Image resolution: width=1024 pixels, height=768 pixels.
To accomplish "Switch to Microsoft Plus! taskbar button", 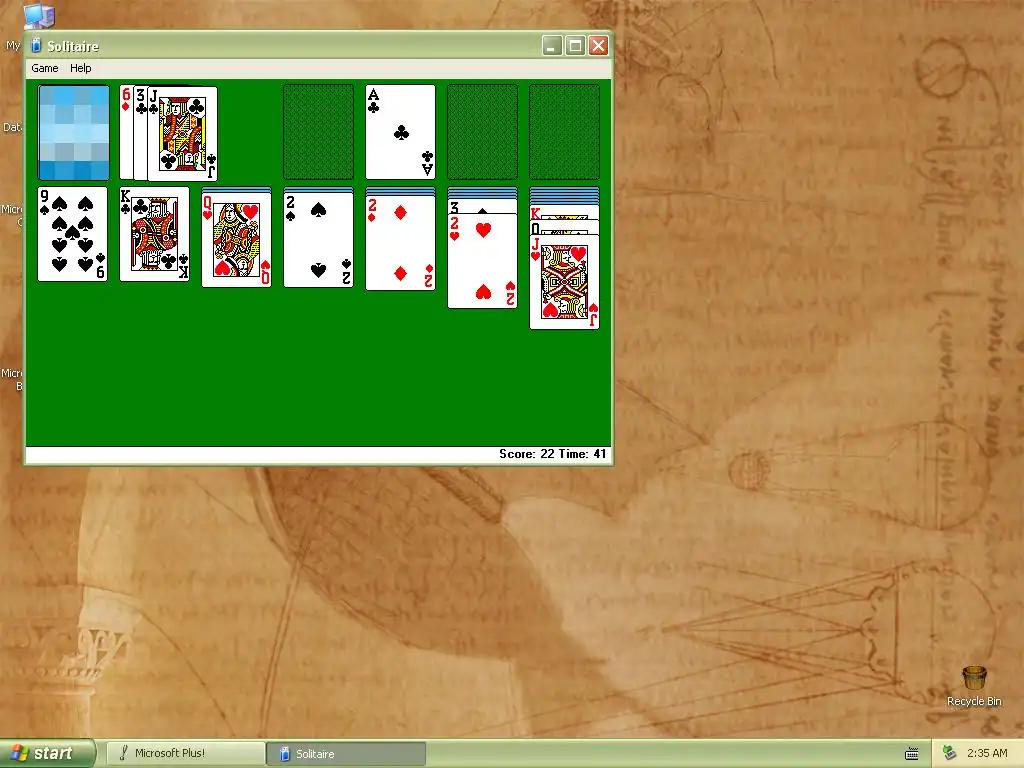I will pyautogui.click(x=185, y=754).
